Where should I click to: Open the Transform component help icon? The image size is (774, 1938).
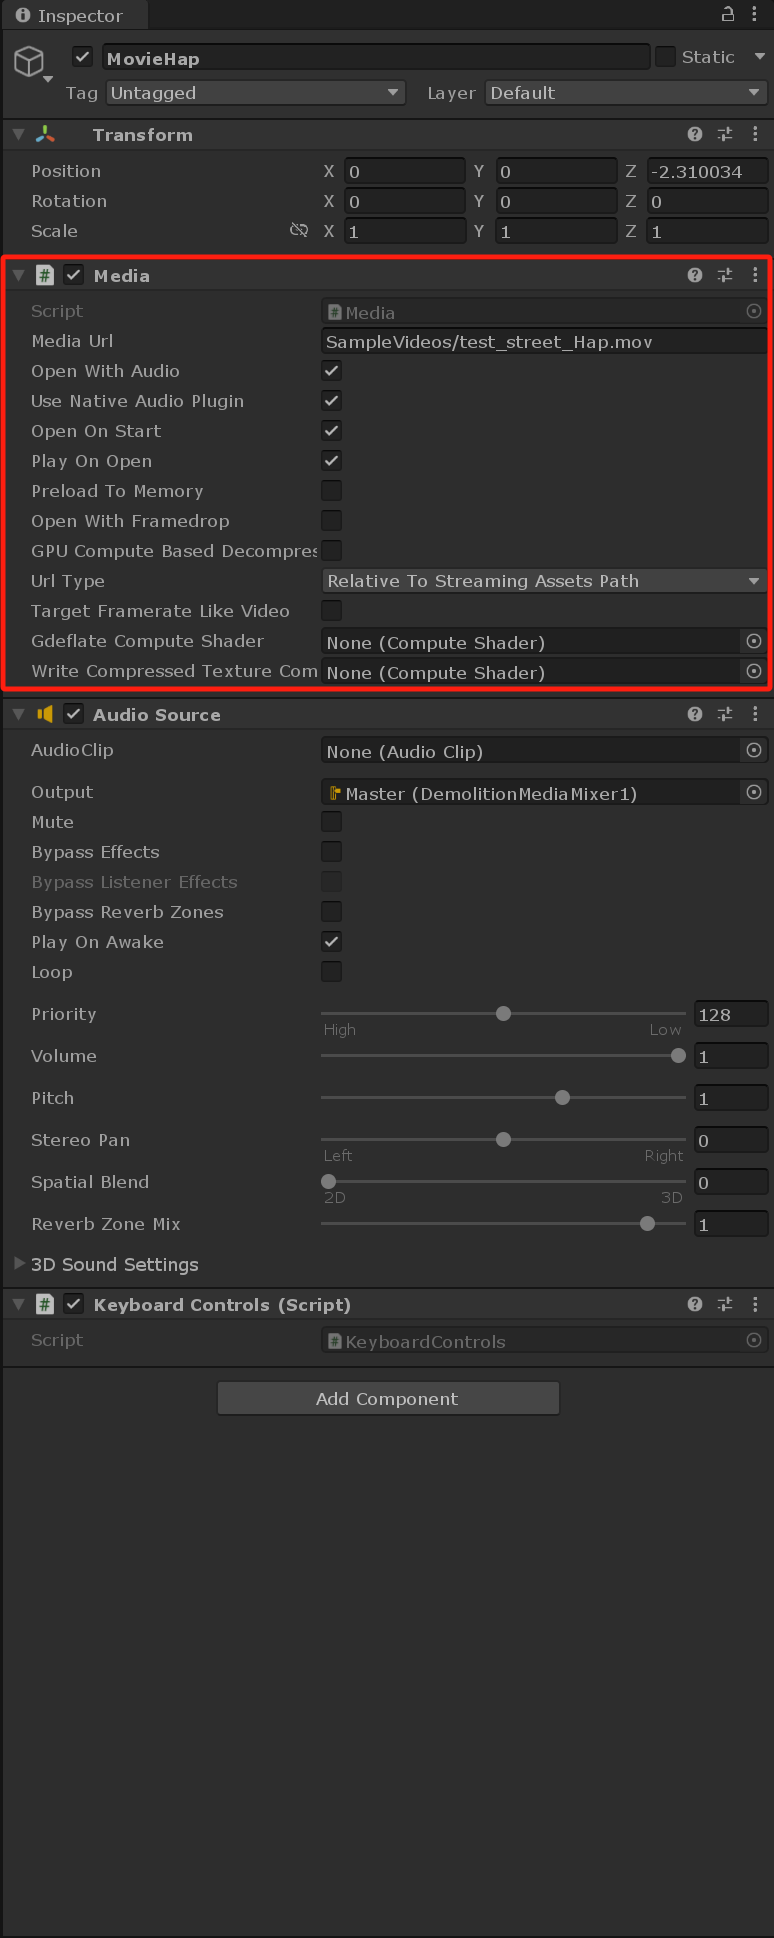tap(695, 134)
